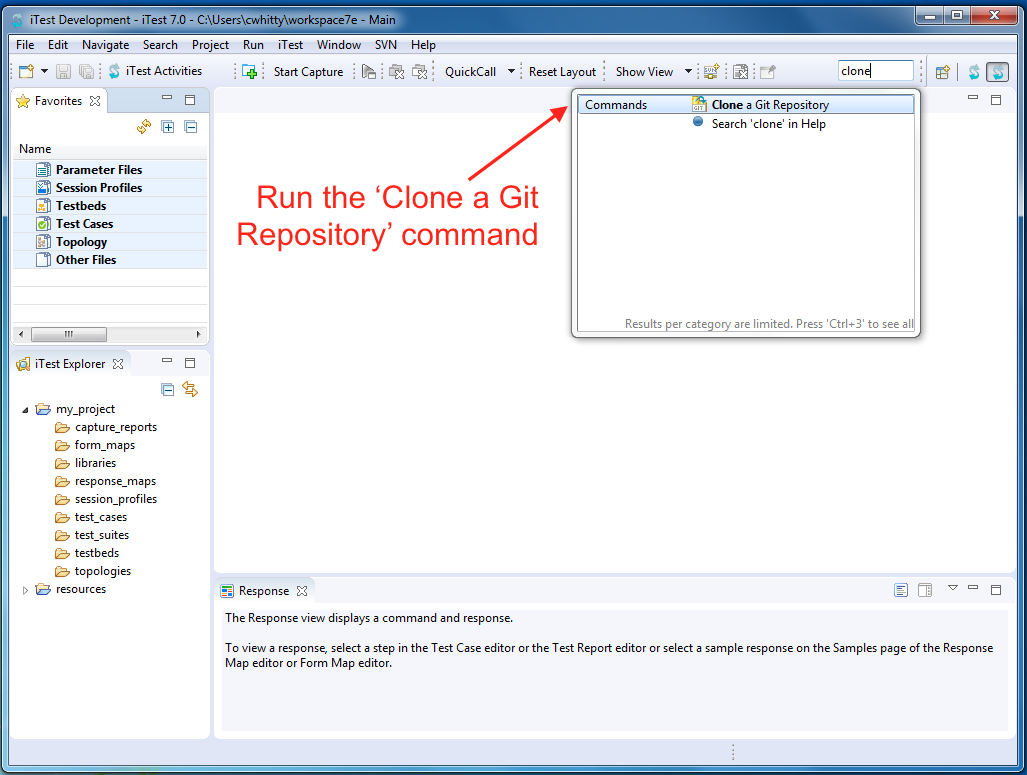This screenshot has height=775, width=1027.
Task: Maximize the Favorites panel
Action: [190, 100]
